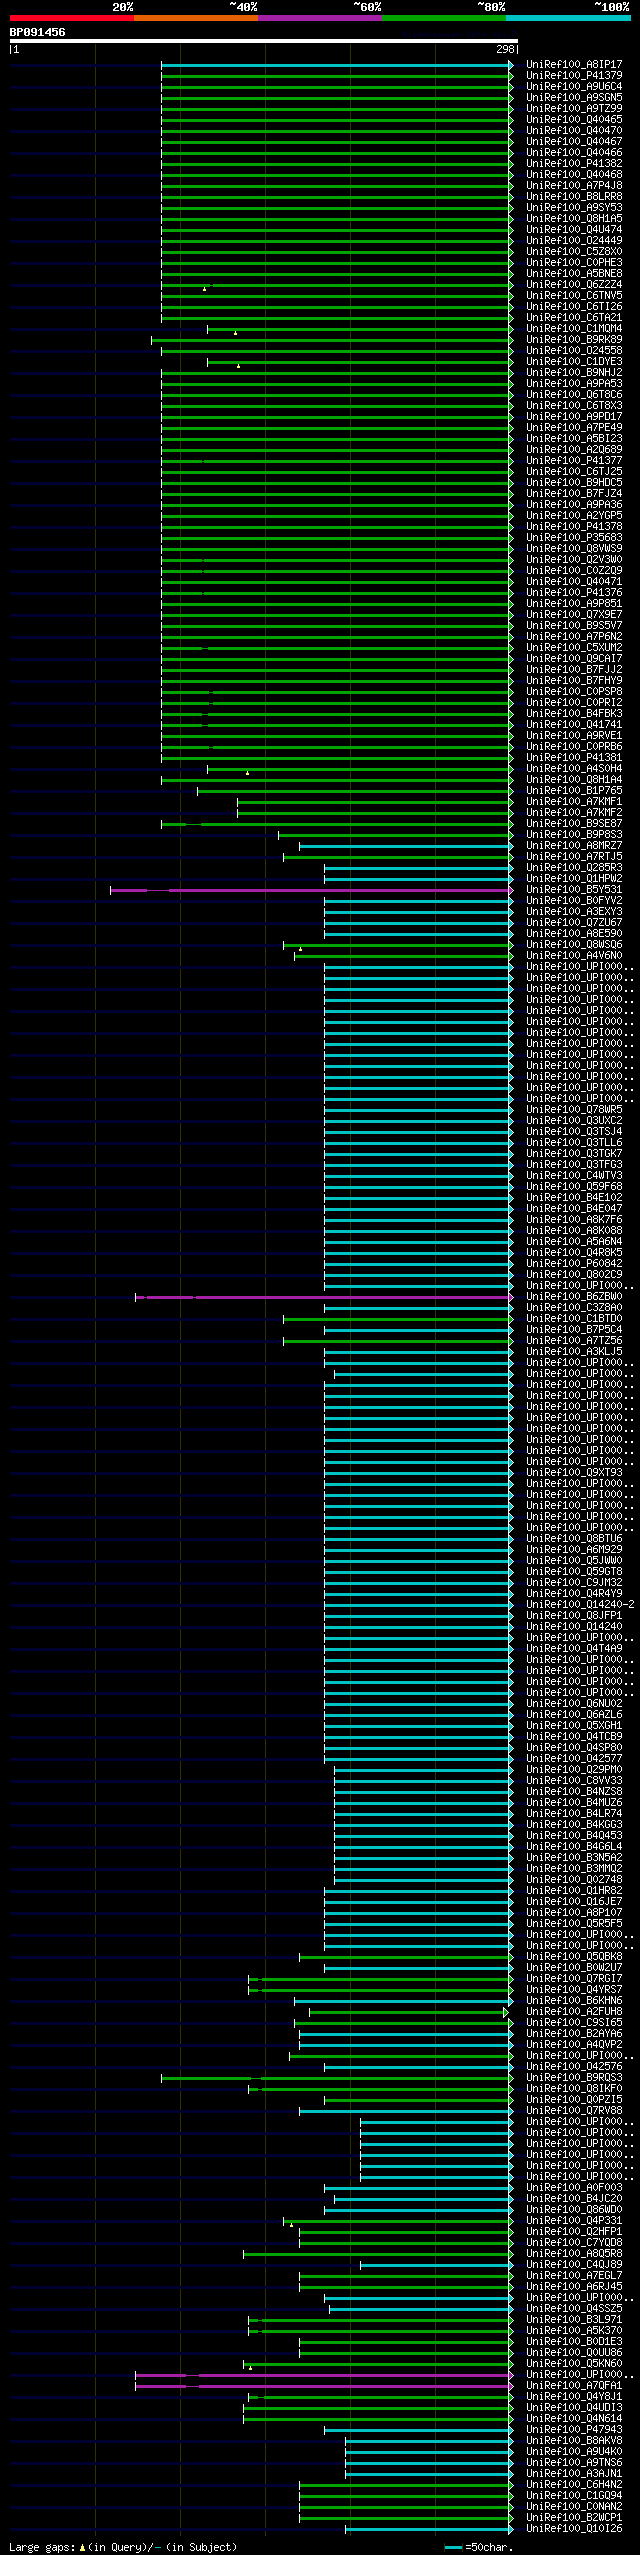Click the orange ~40% identity legend segment
The height and width of the screenshot is (2555, 640).
pyautogui.click(x=196, y=18)
